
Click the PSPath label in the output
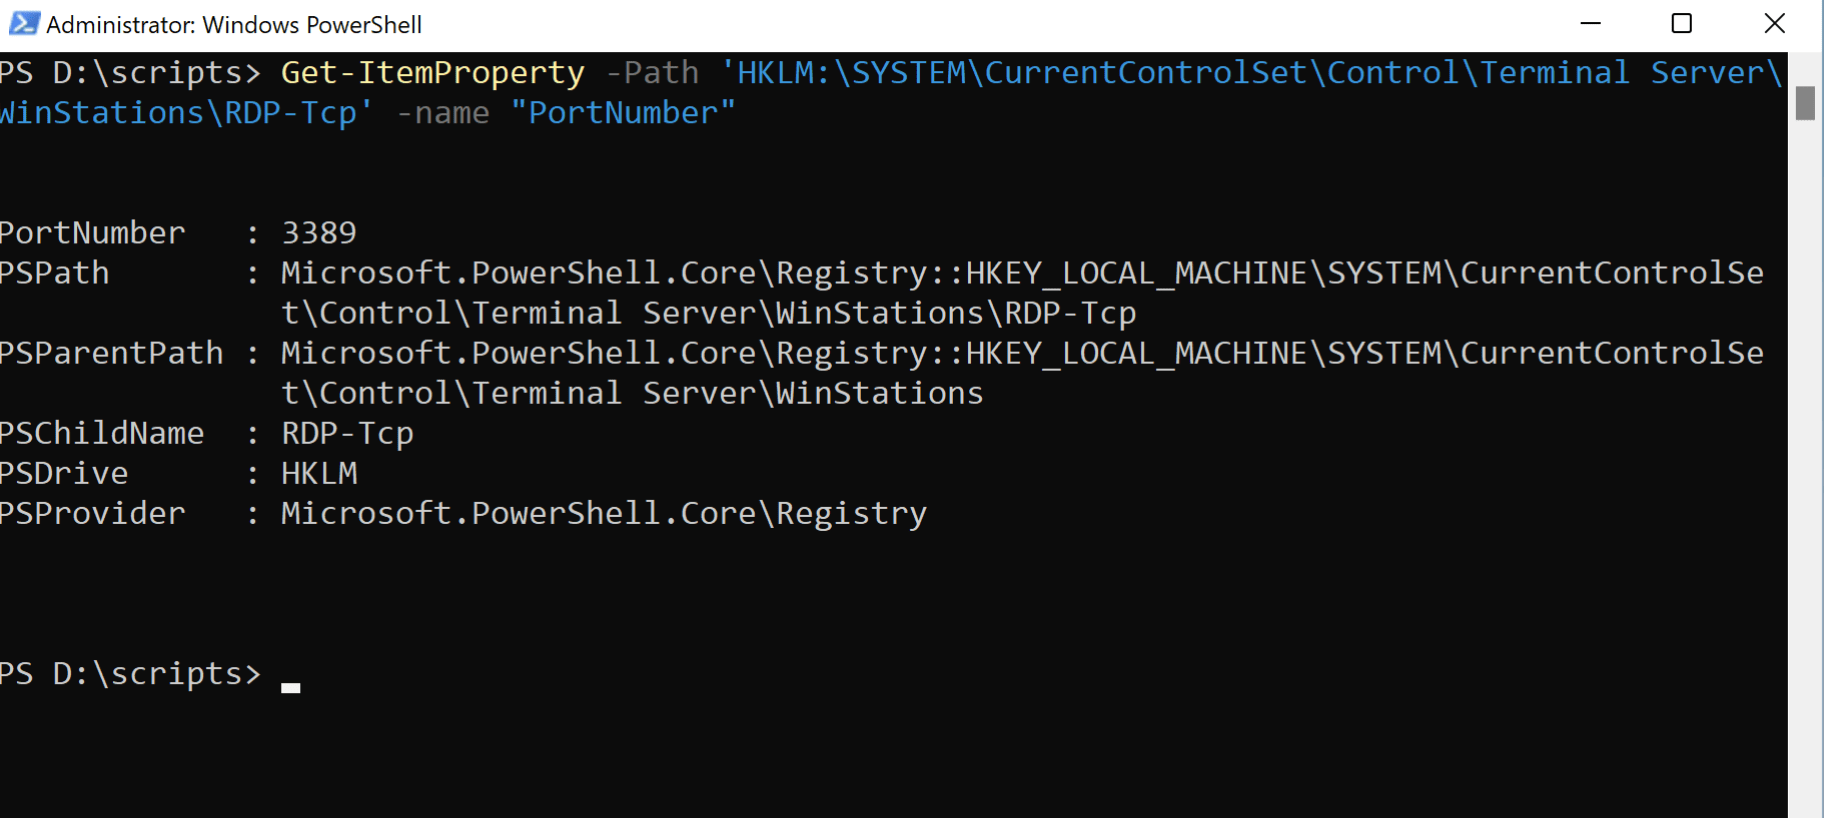55,272
